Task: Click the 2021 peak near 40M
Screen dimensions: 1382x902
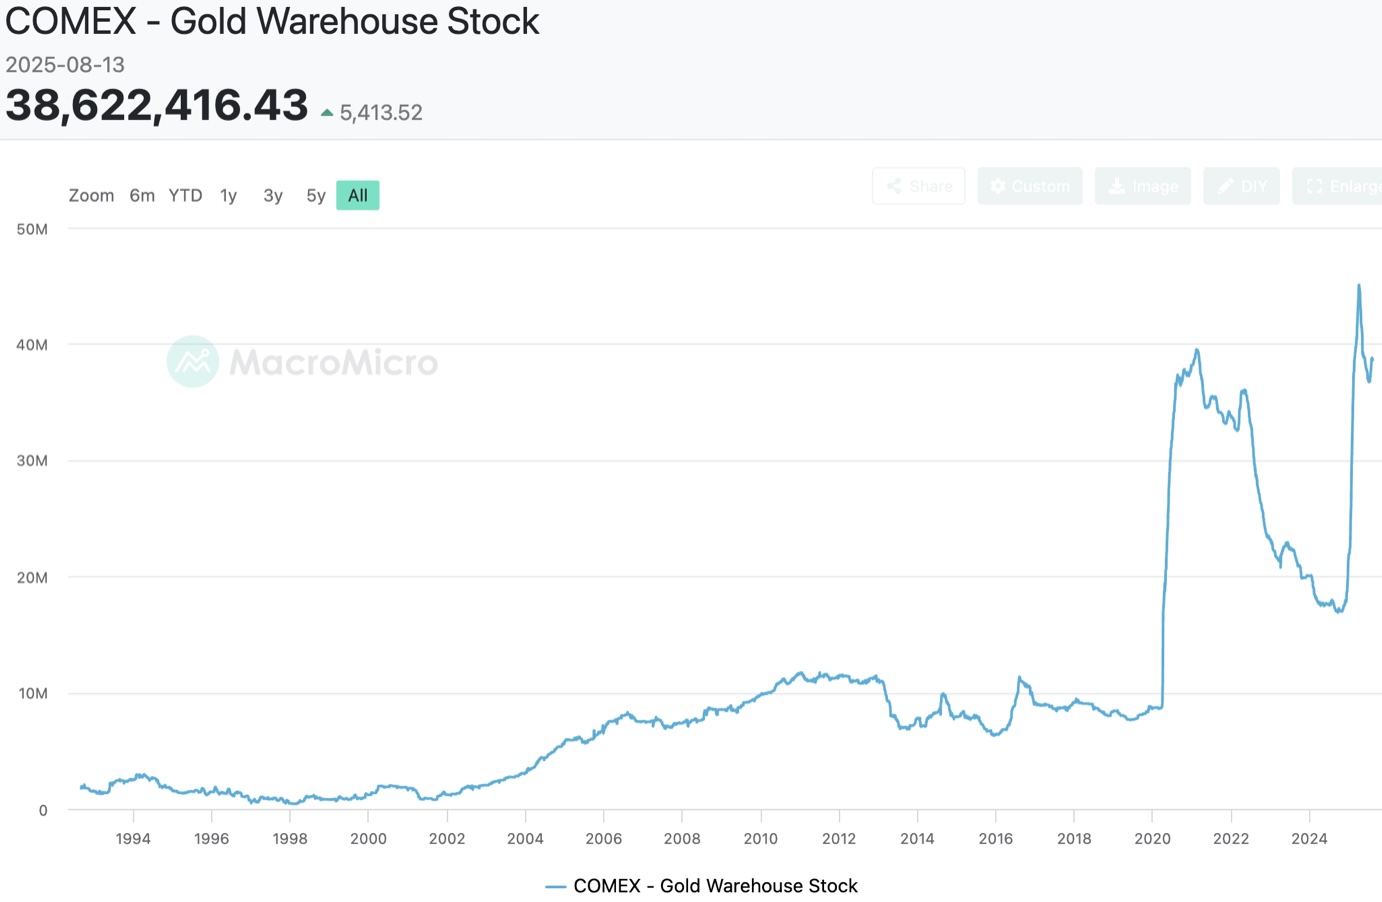Action: tap(1196, 351)
